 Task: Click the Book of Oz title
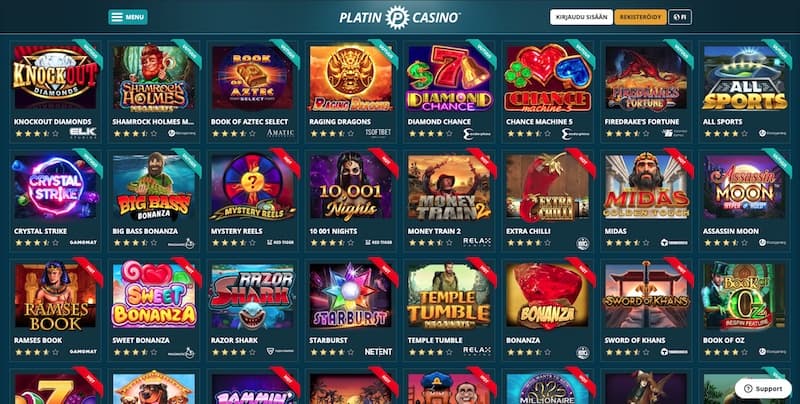[722, 340]
